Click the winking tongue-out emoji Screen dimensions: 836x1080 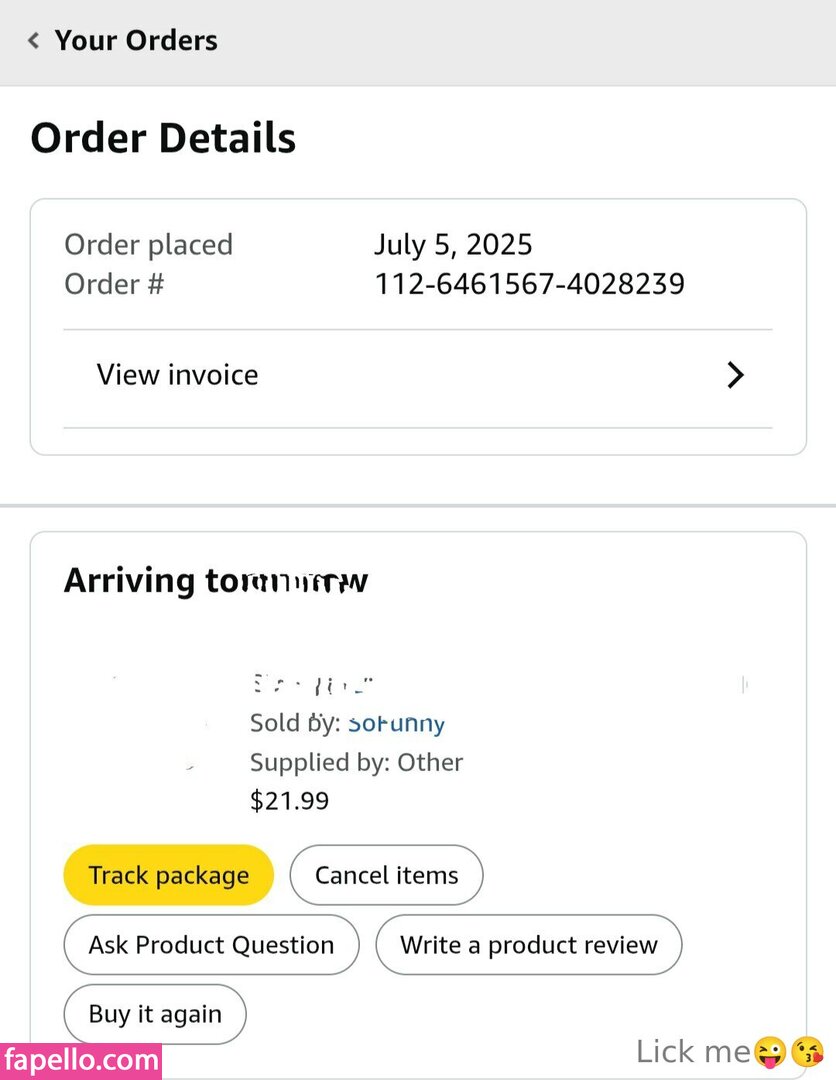click(x=770, y=1051)
